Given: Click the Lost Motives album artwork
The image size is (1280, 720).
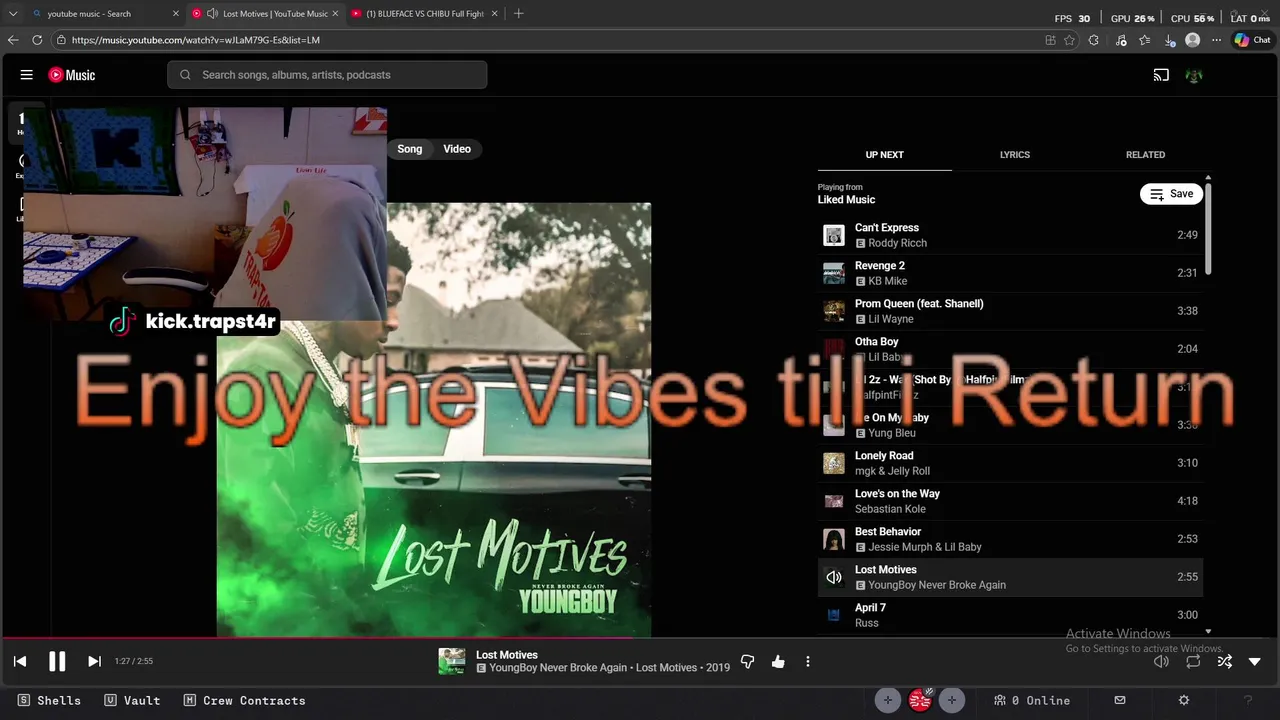Looking at the screenshot, I should [x=433, y=420].
